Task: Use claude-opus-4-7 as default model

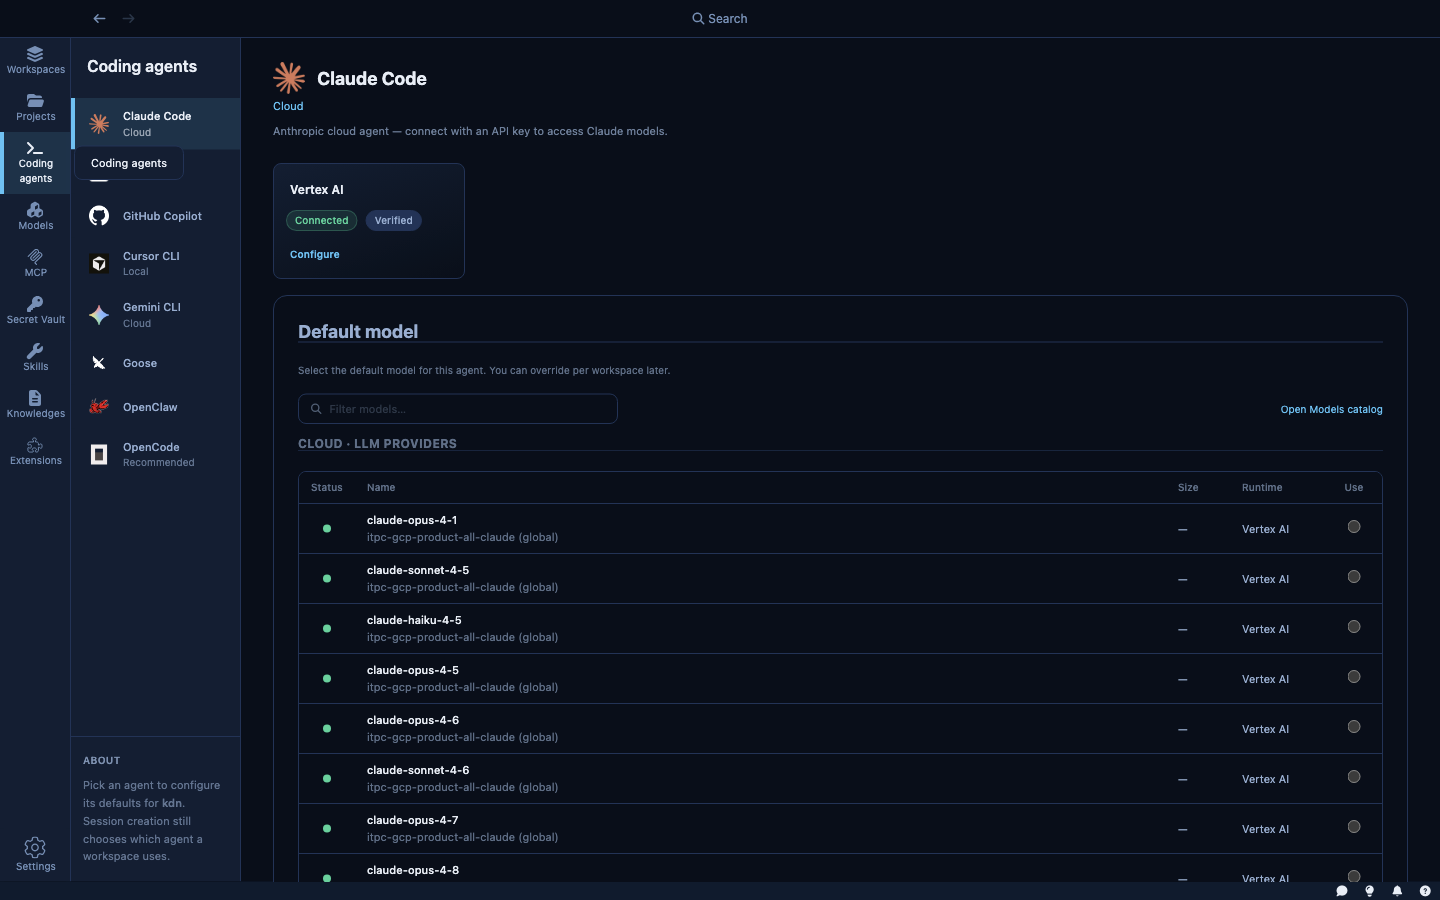Action: [x=1354, y=827]
